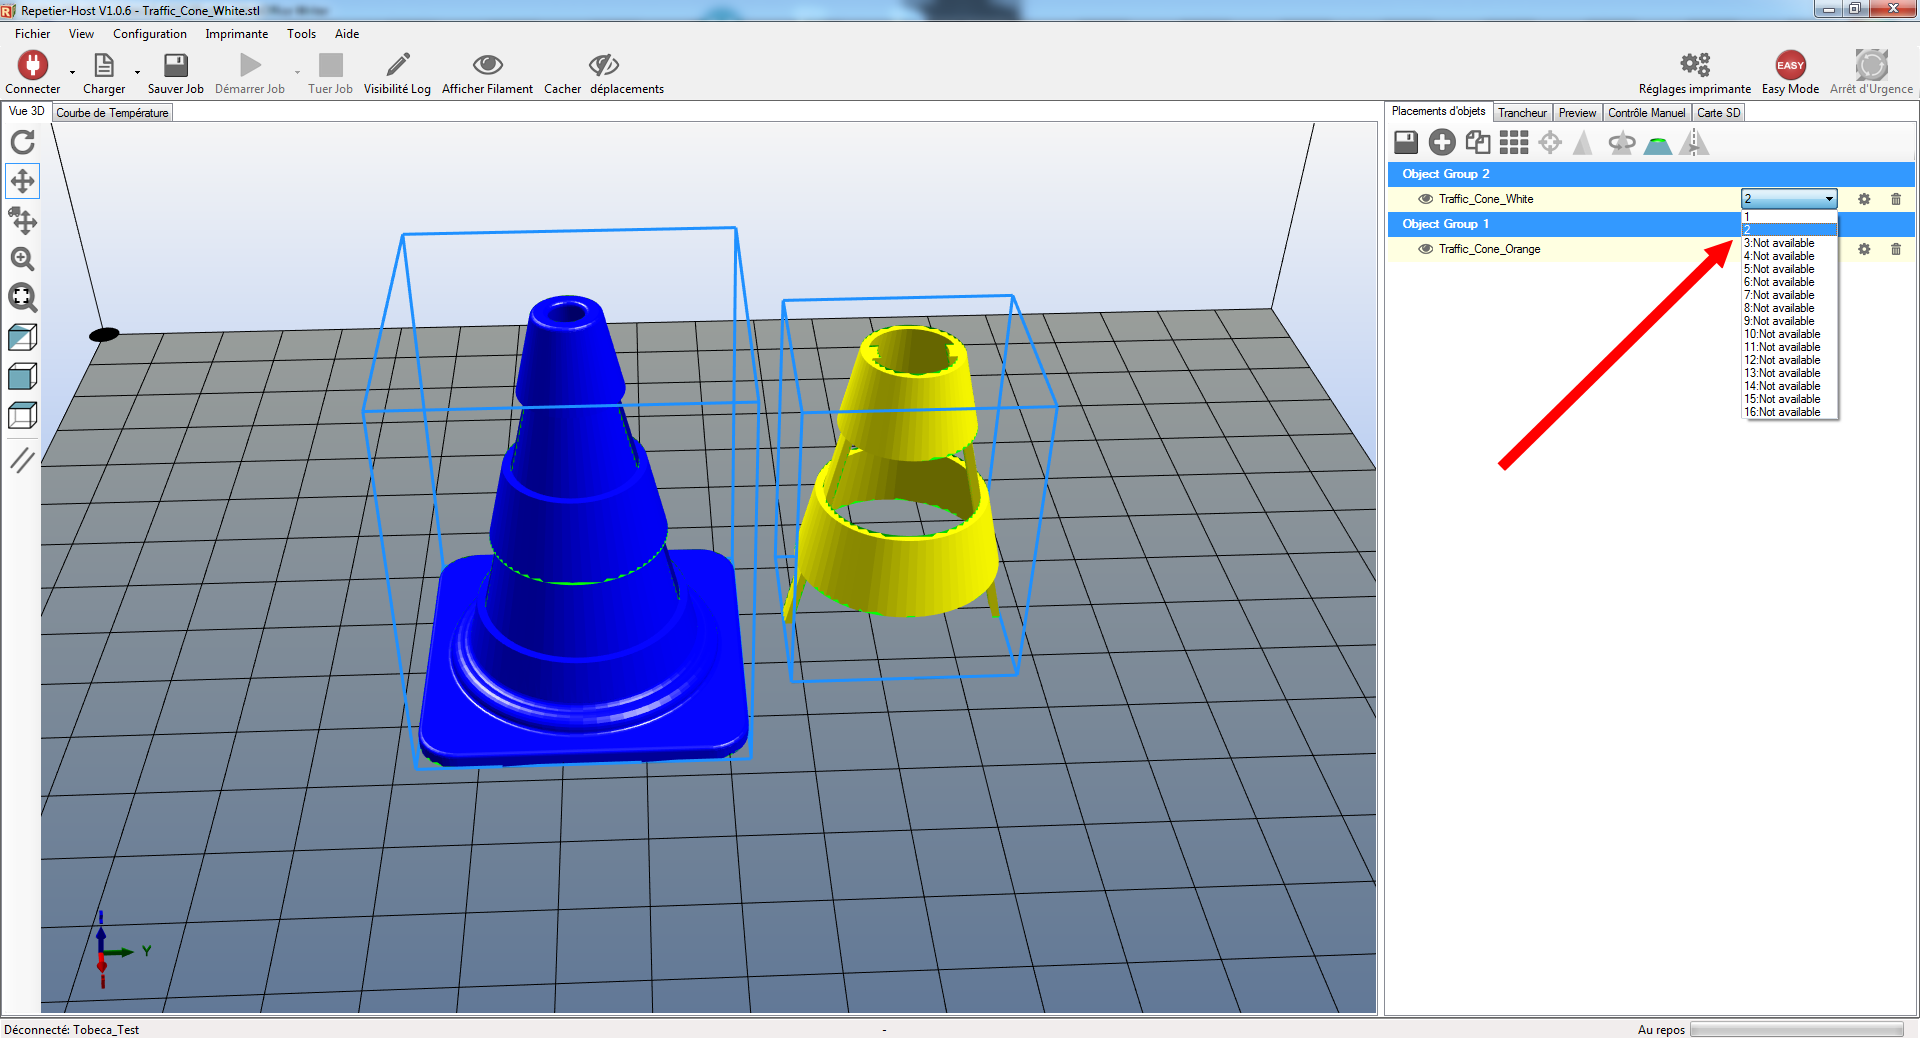Click the Connecter plug icon
This screenshot has width=1920, height=1040.
pyautogui.click(x=32, y=66)
